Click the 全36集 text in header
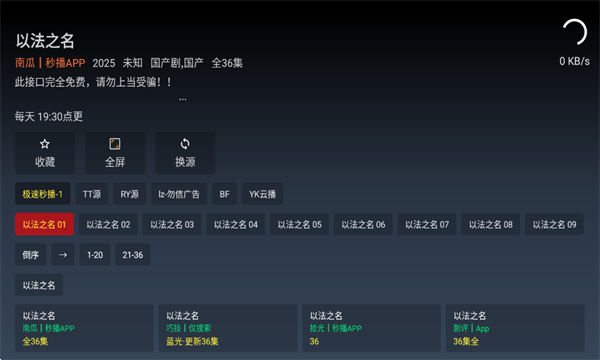 click(x=227, y=63)
